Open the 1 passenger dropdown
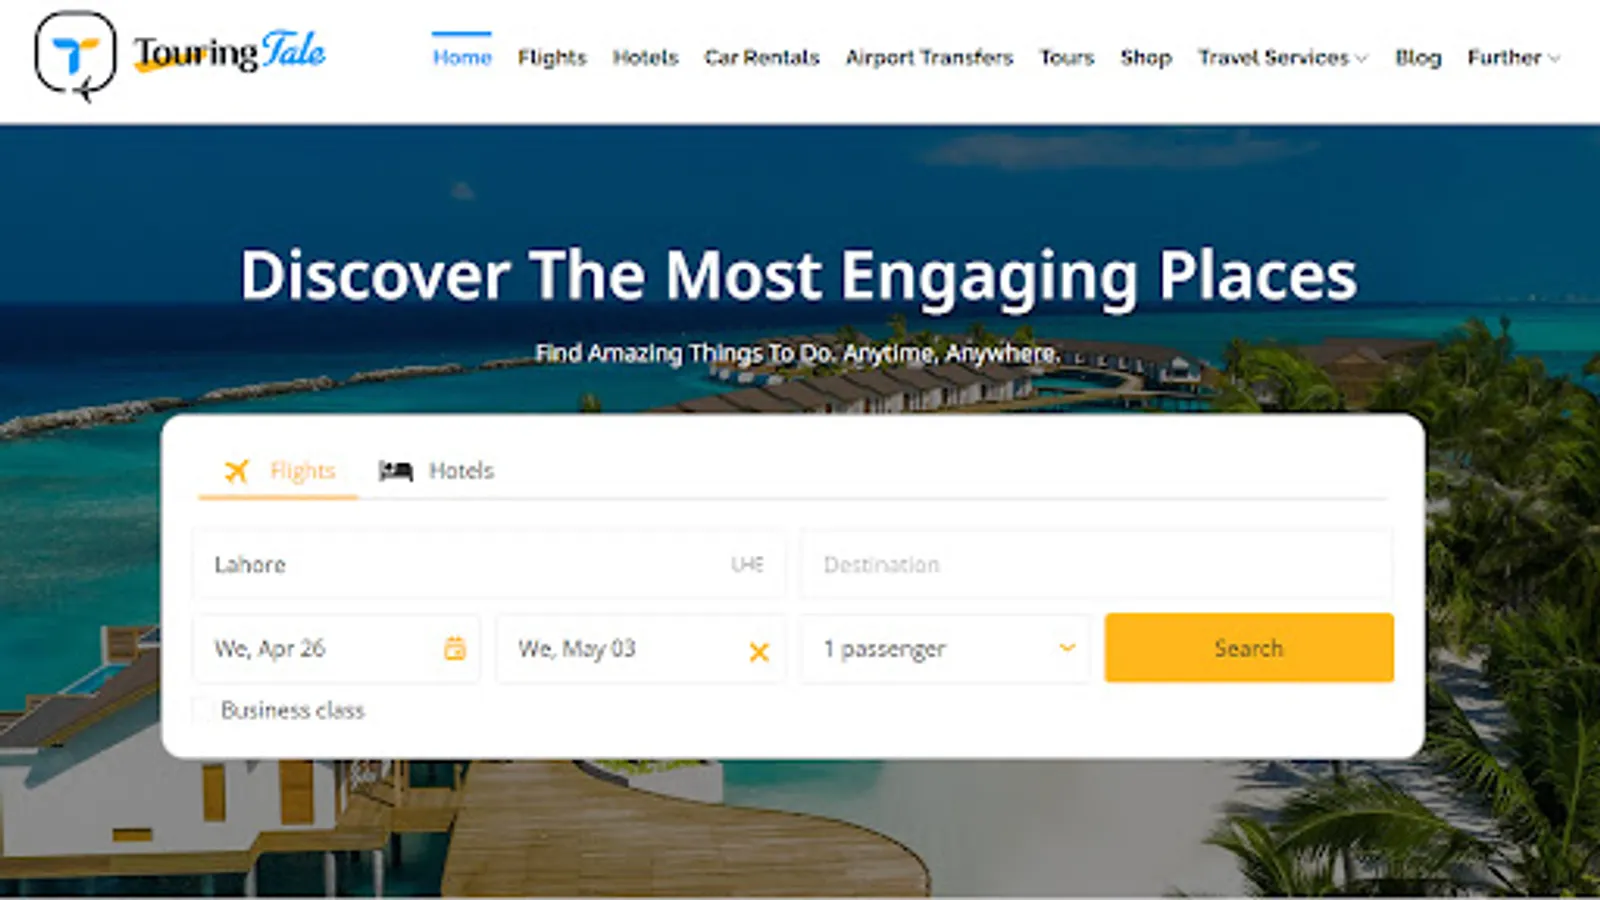The width and height of the screenshot is (1600, 900). pyautogui.click(x=945, y=649)
